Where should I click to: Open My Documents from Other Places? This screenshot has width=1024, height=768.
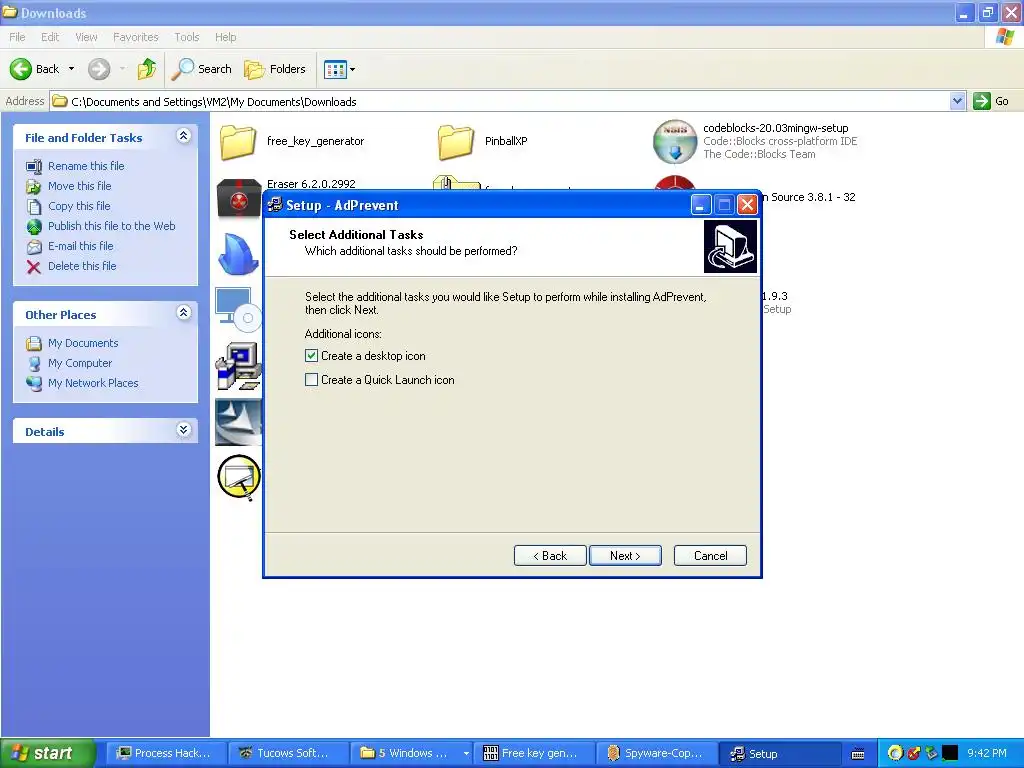(83, 343)
